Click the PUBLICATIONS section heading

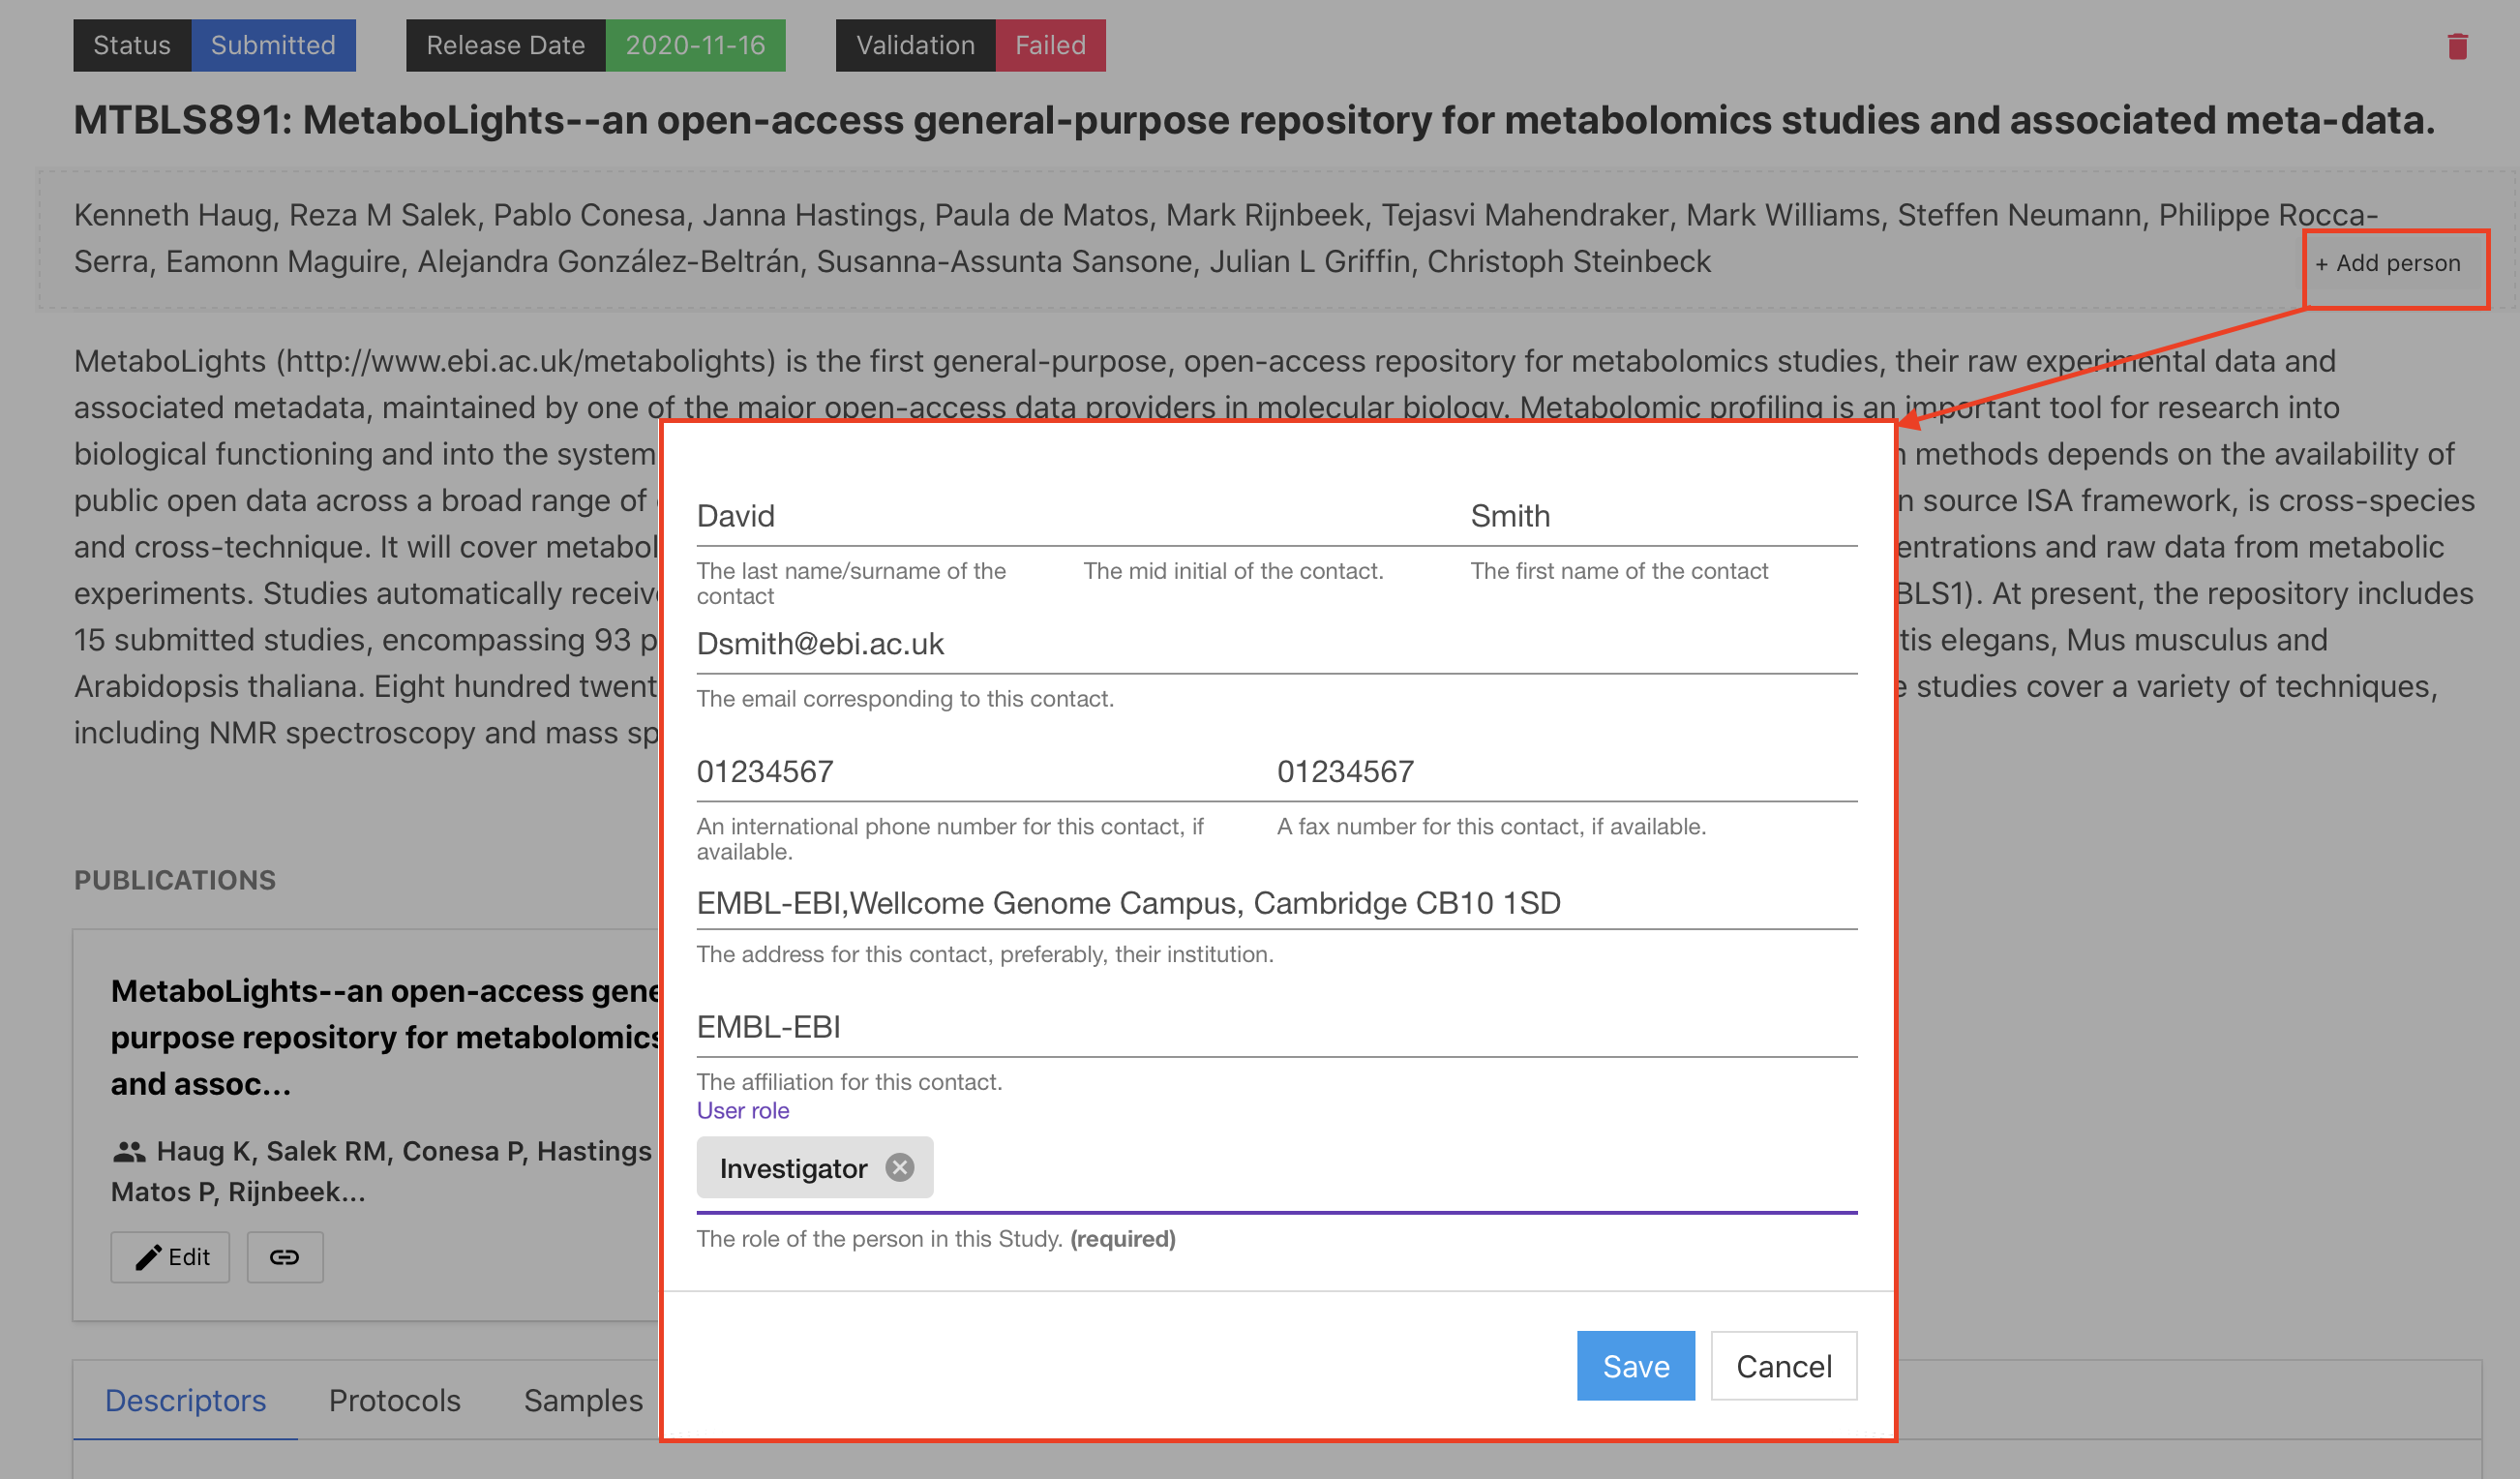[x=175, y=880]
